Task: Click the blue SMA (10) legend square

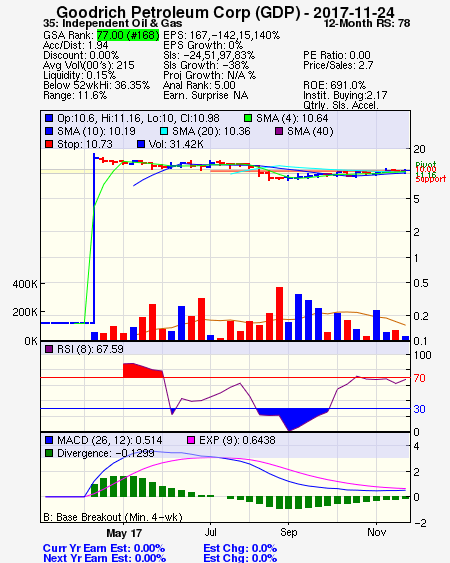Action: (49, 131)
